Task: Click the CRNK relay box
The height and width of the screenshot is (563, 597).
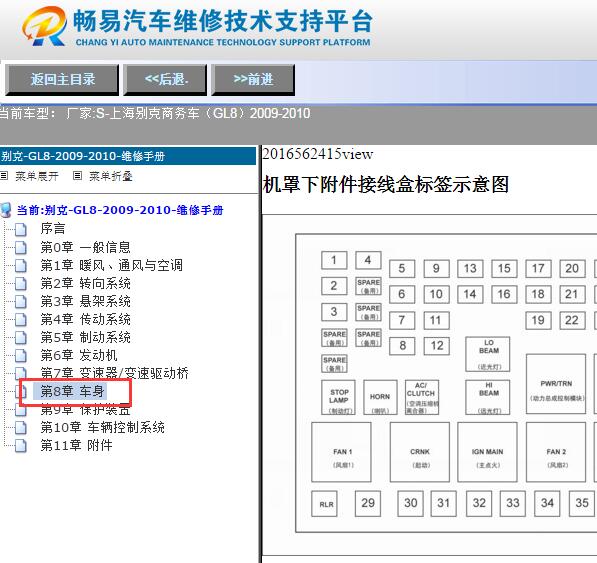Action: click(420, 452)
